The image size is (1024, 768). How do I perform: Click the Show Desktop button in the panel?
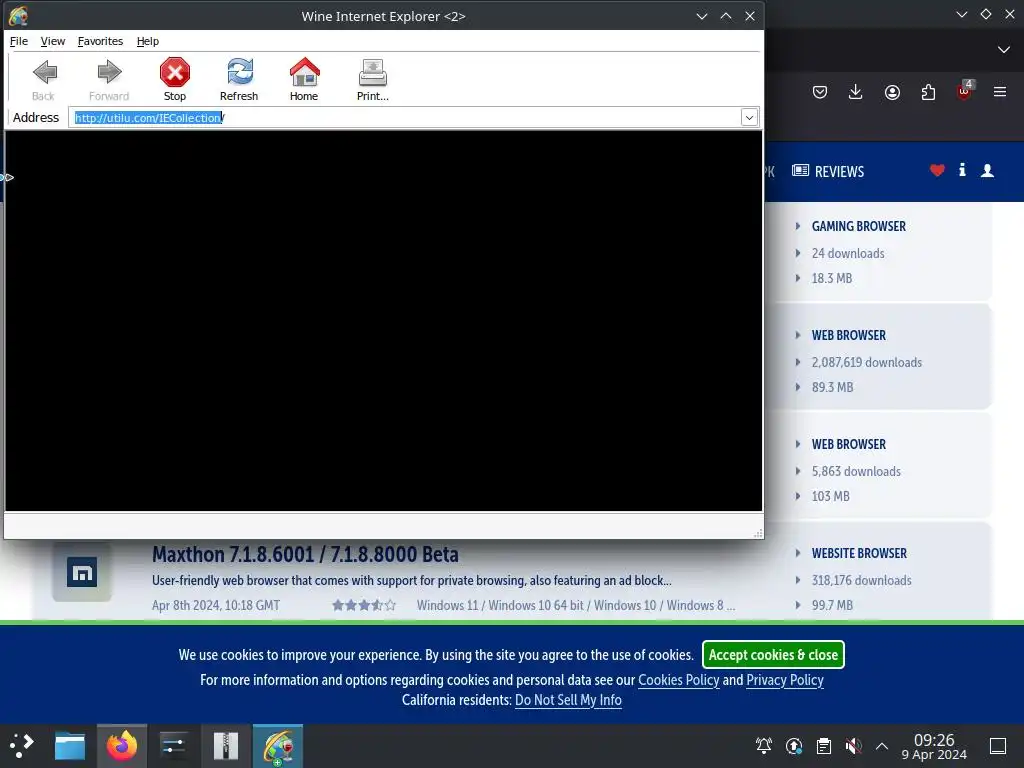point(998,745)
